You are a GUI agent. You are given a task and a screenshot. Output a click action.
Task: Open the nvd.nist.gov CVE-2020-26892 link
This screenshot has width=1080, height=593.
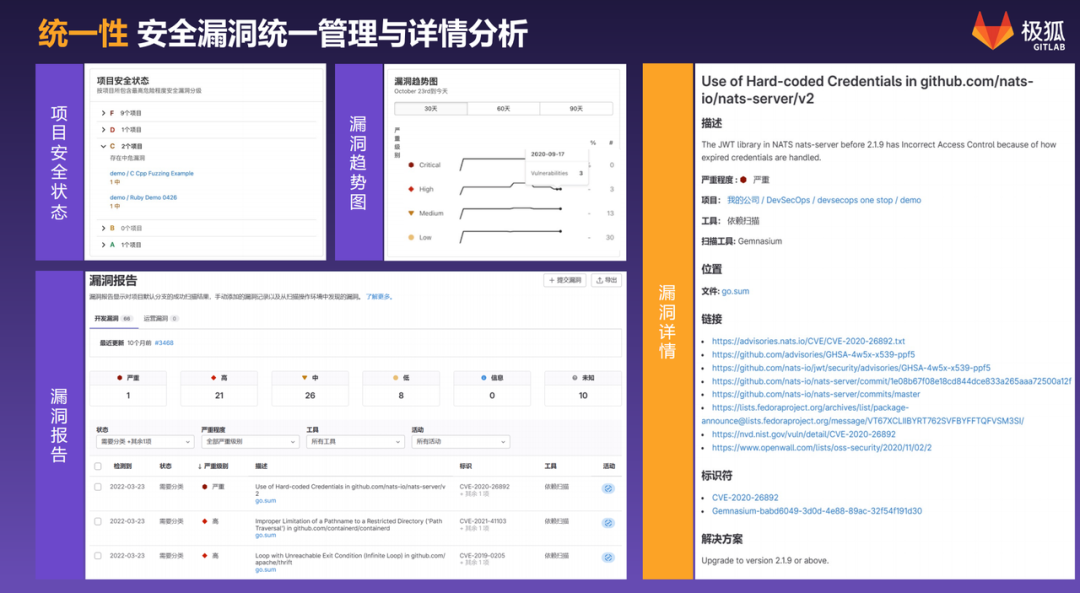804,435
